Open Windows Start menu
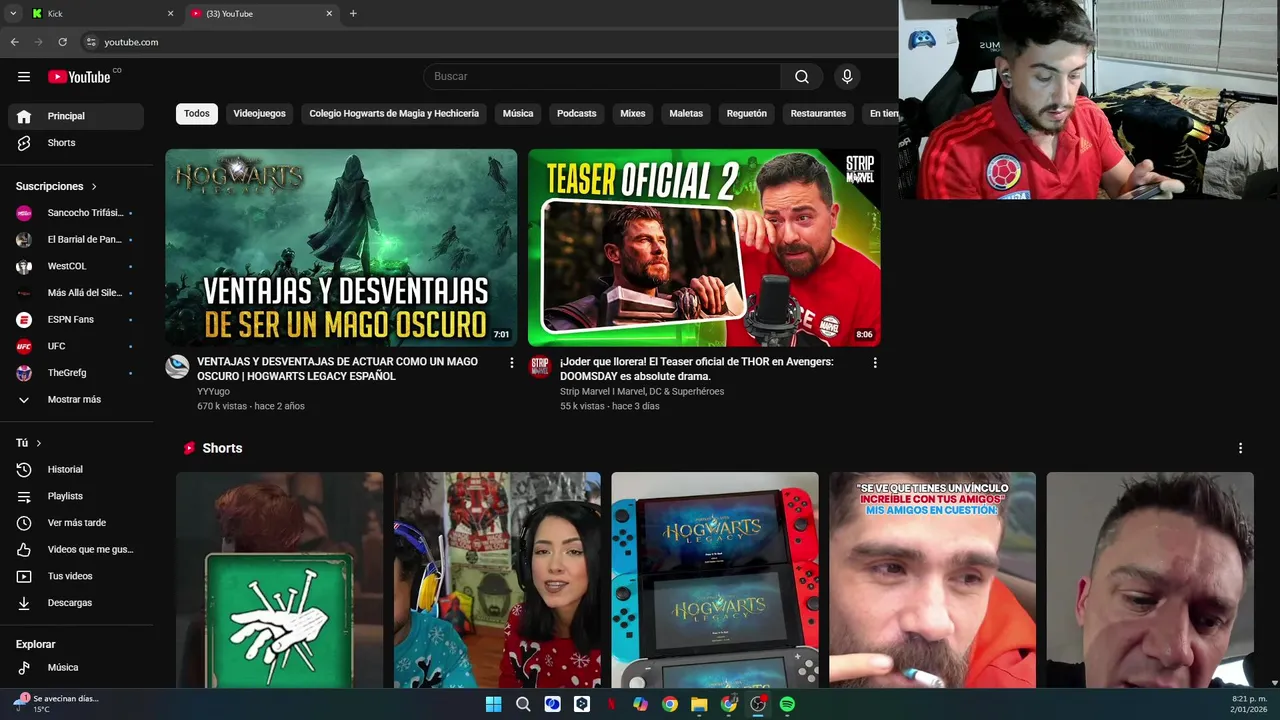This screenshot has height=720, width=1280. tap(493, 704)
